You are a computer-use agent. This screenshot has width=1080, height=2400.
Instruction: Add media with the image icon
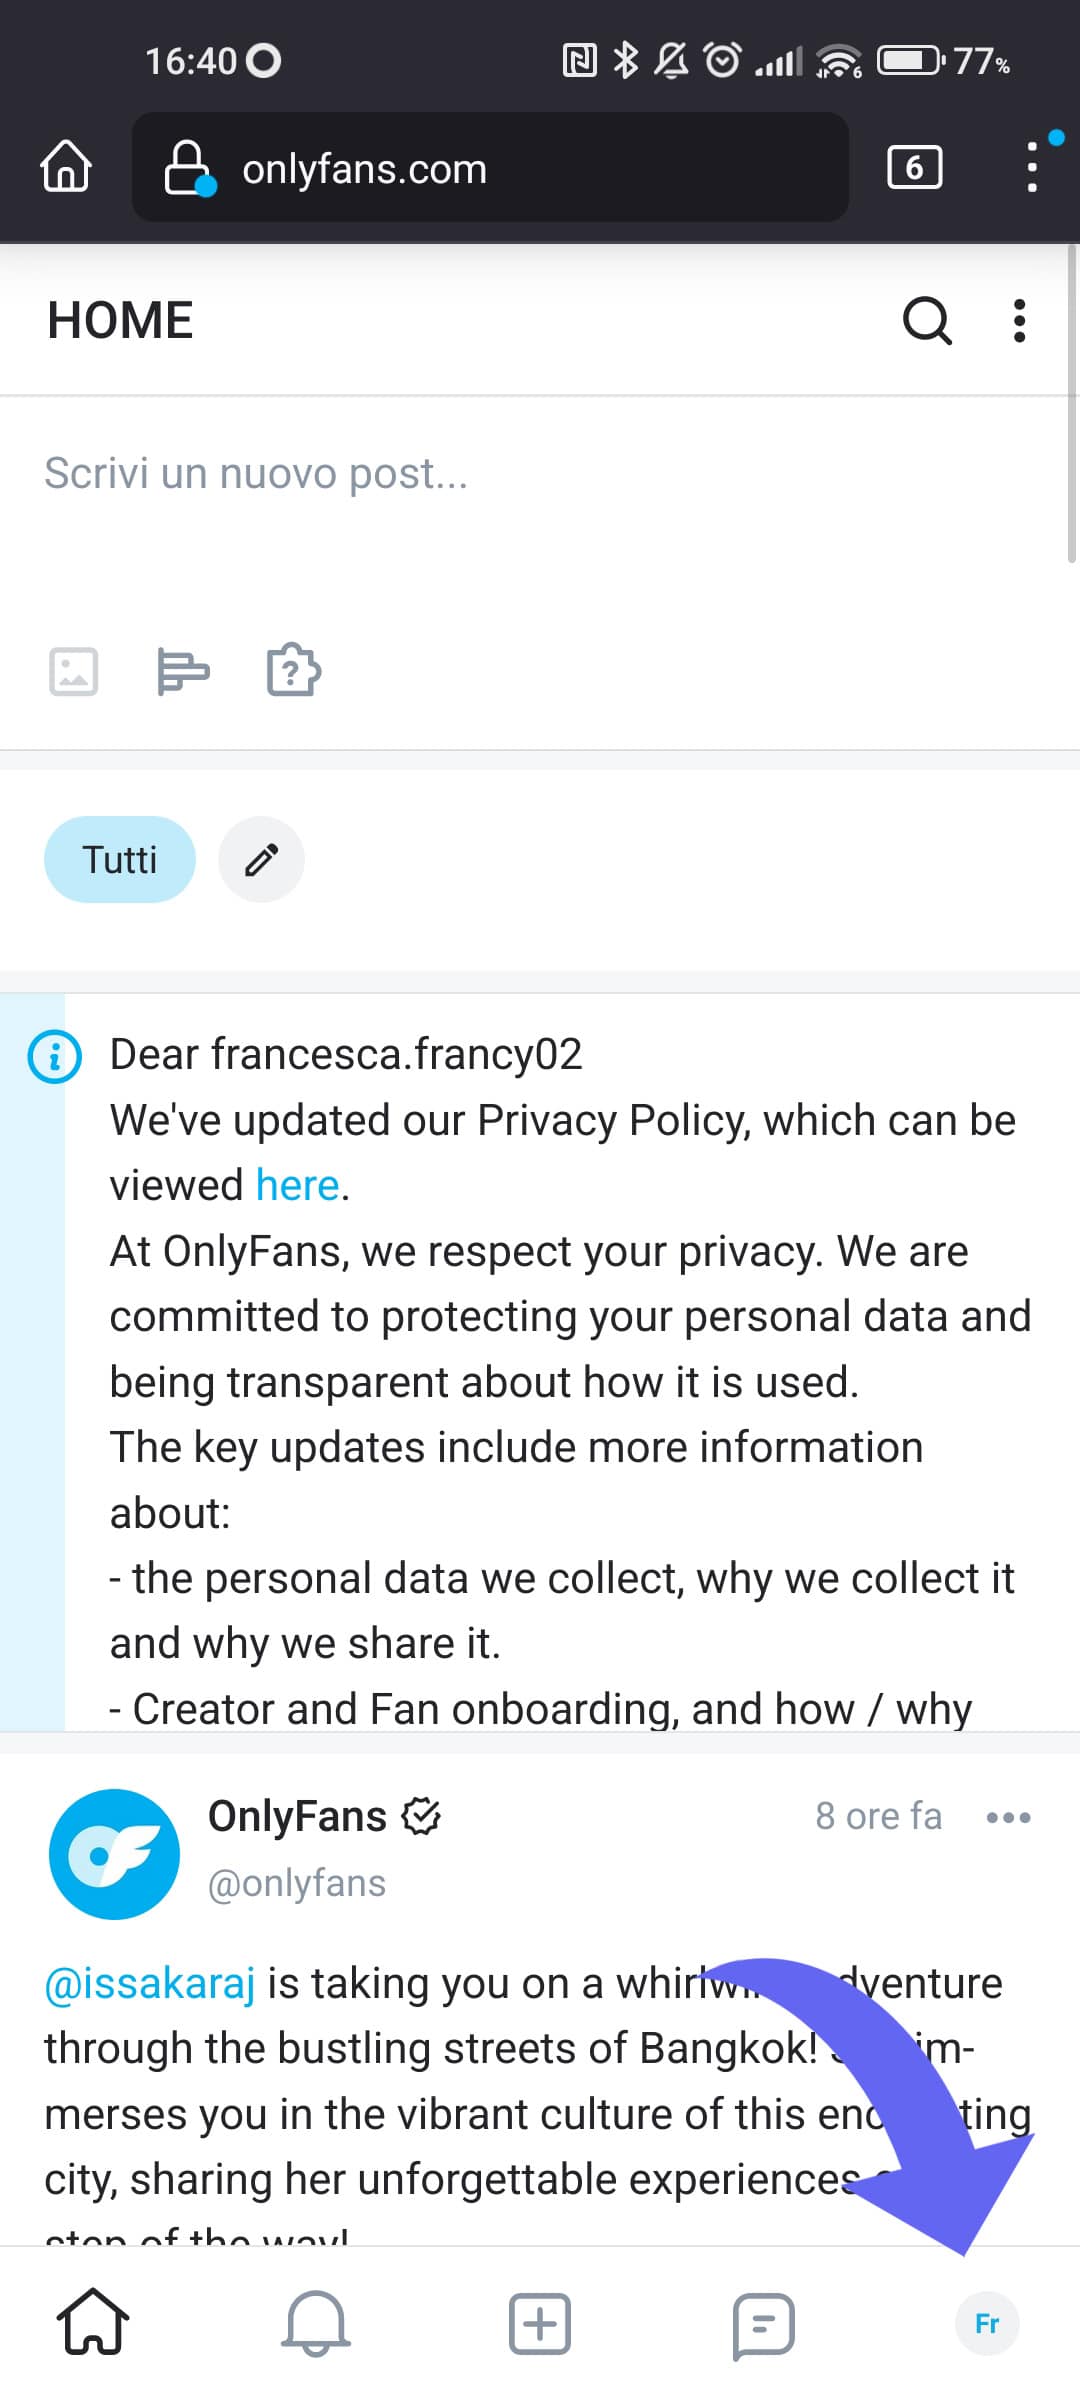point(74,671)
